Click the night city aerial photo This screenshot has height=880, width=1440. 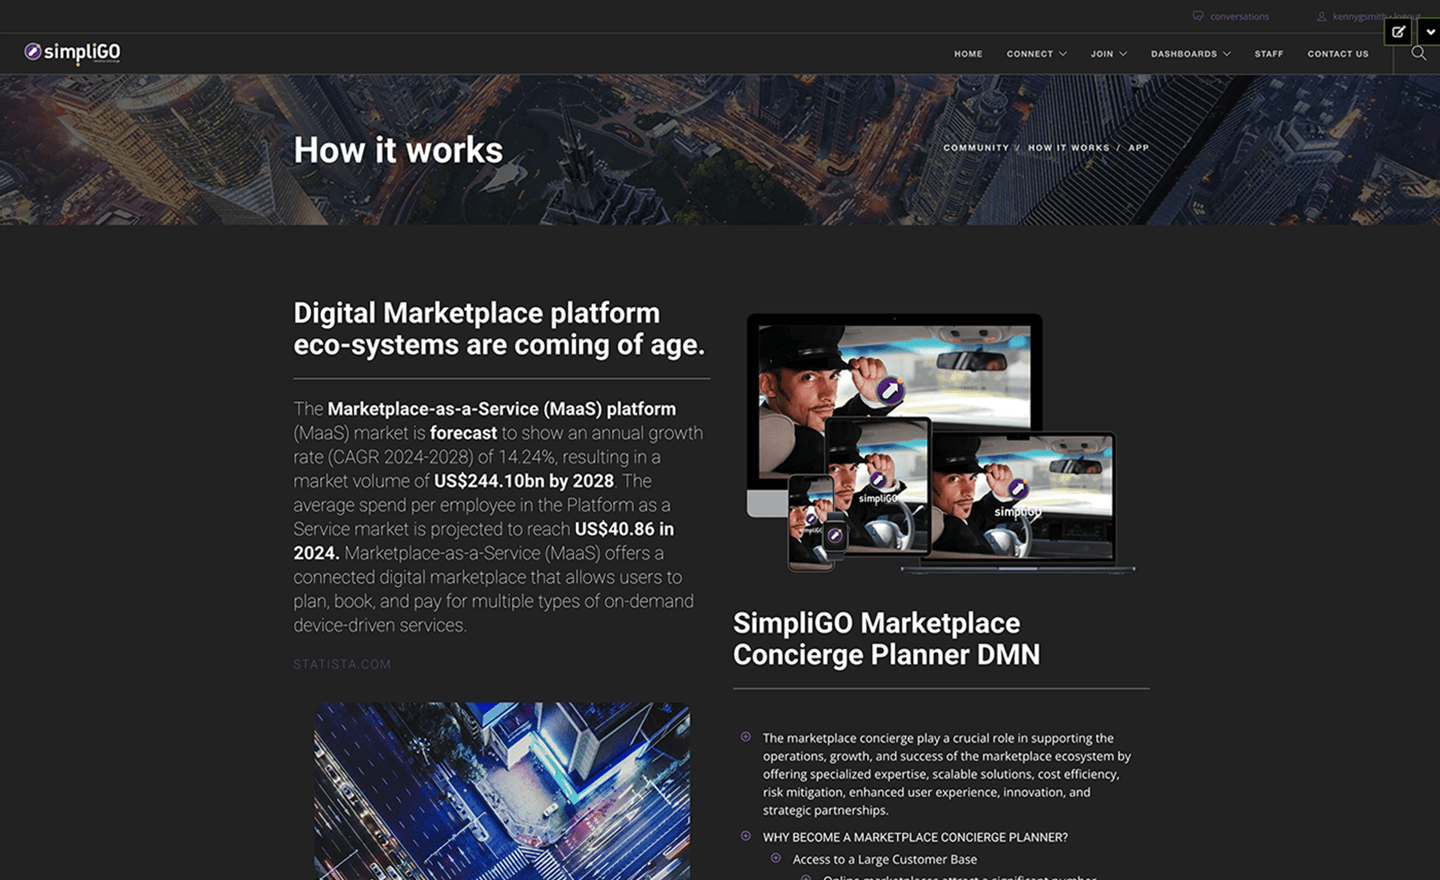point(502,791)
